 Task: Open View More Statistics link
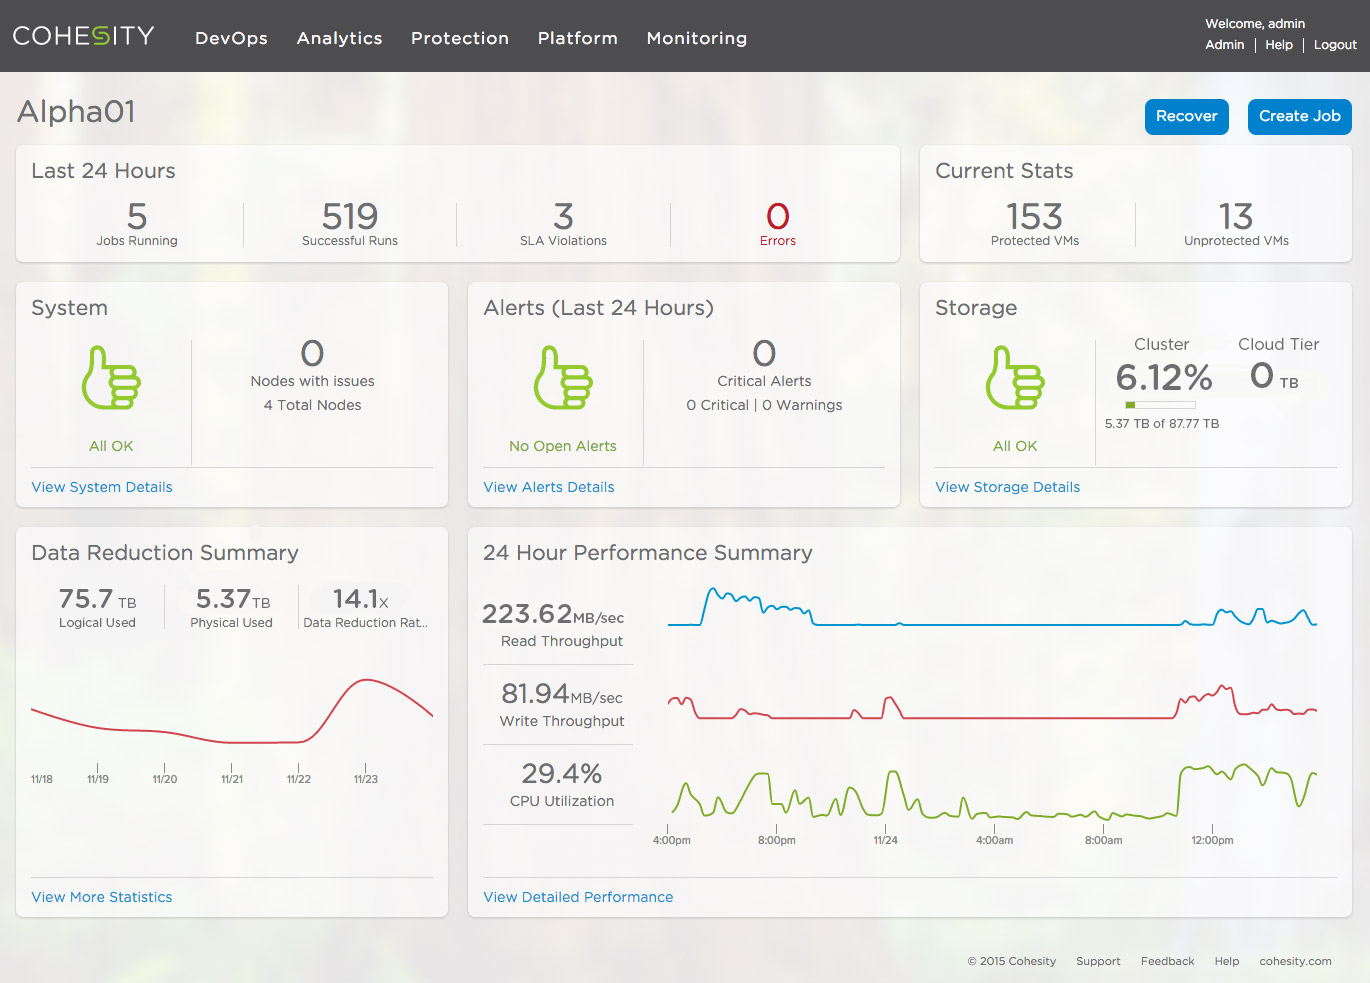[102, 897]
